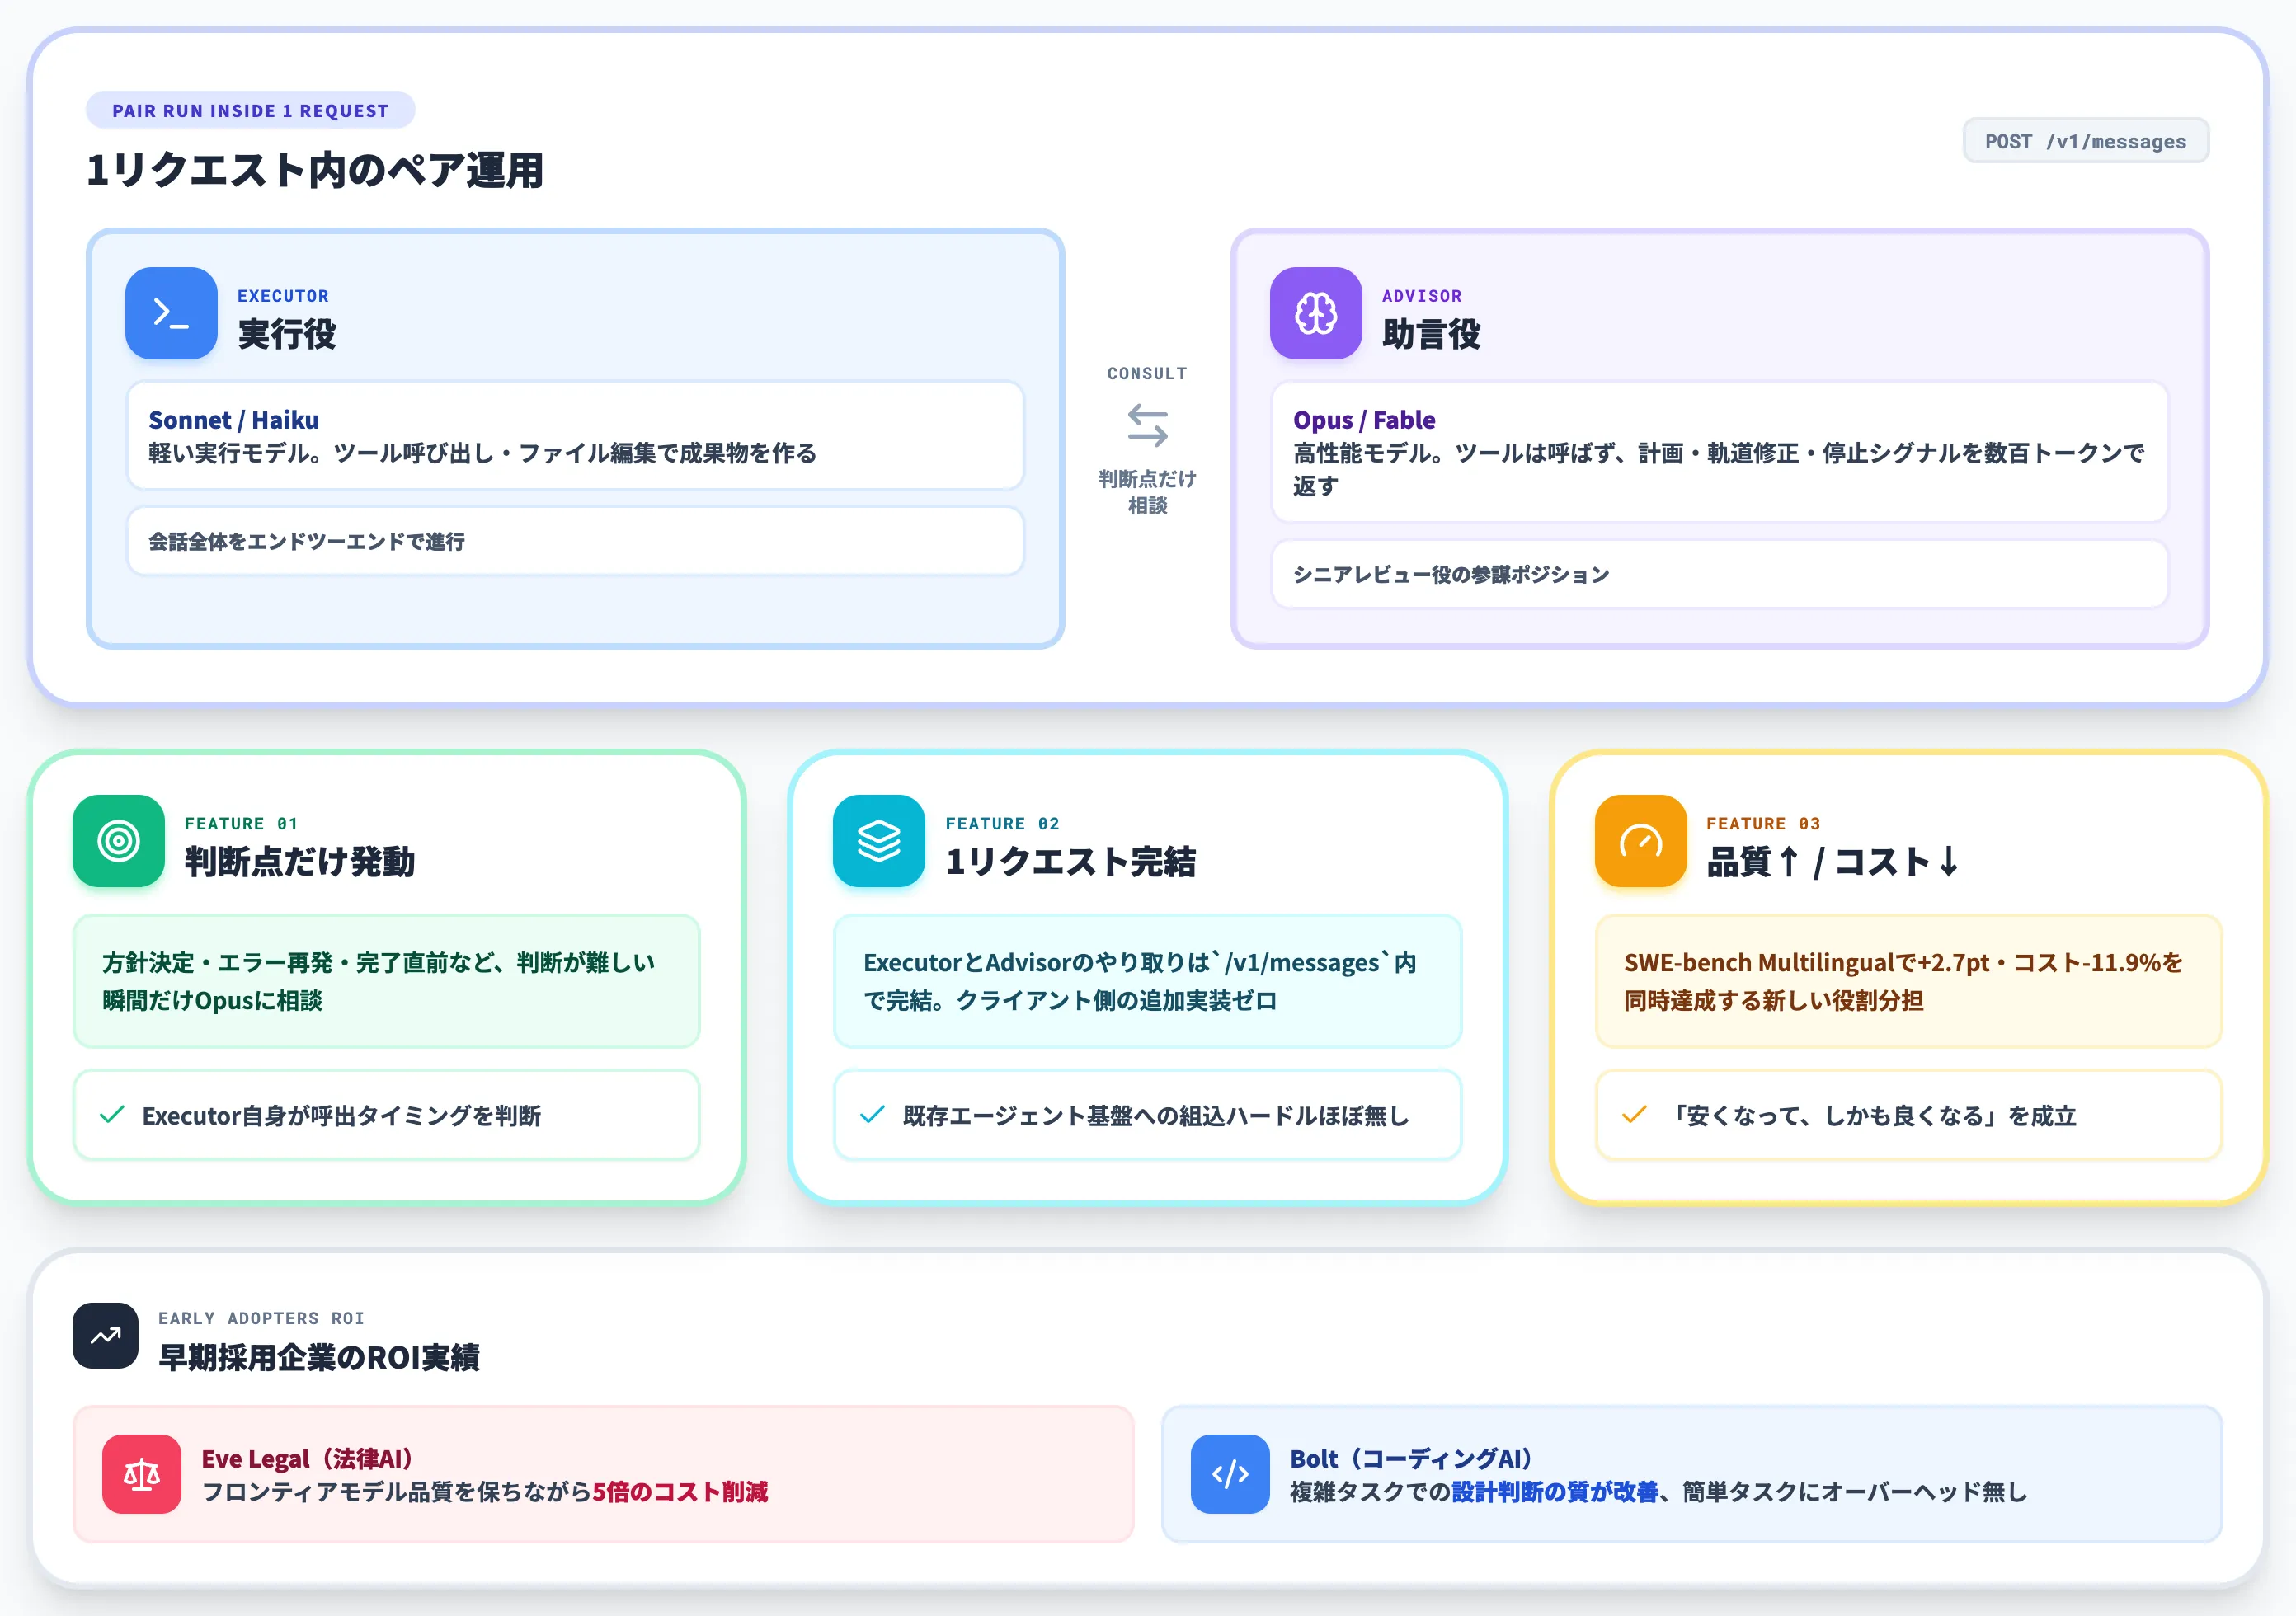Click the FEATURE 03 label

[x=1763, y=824]
